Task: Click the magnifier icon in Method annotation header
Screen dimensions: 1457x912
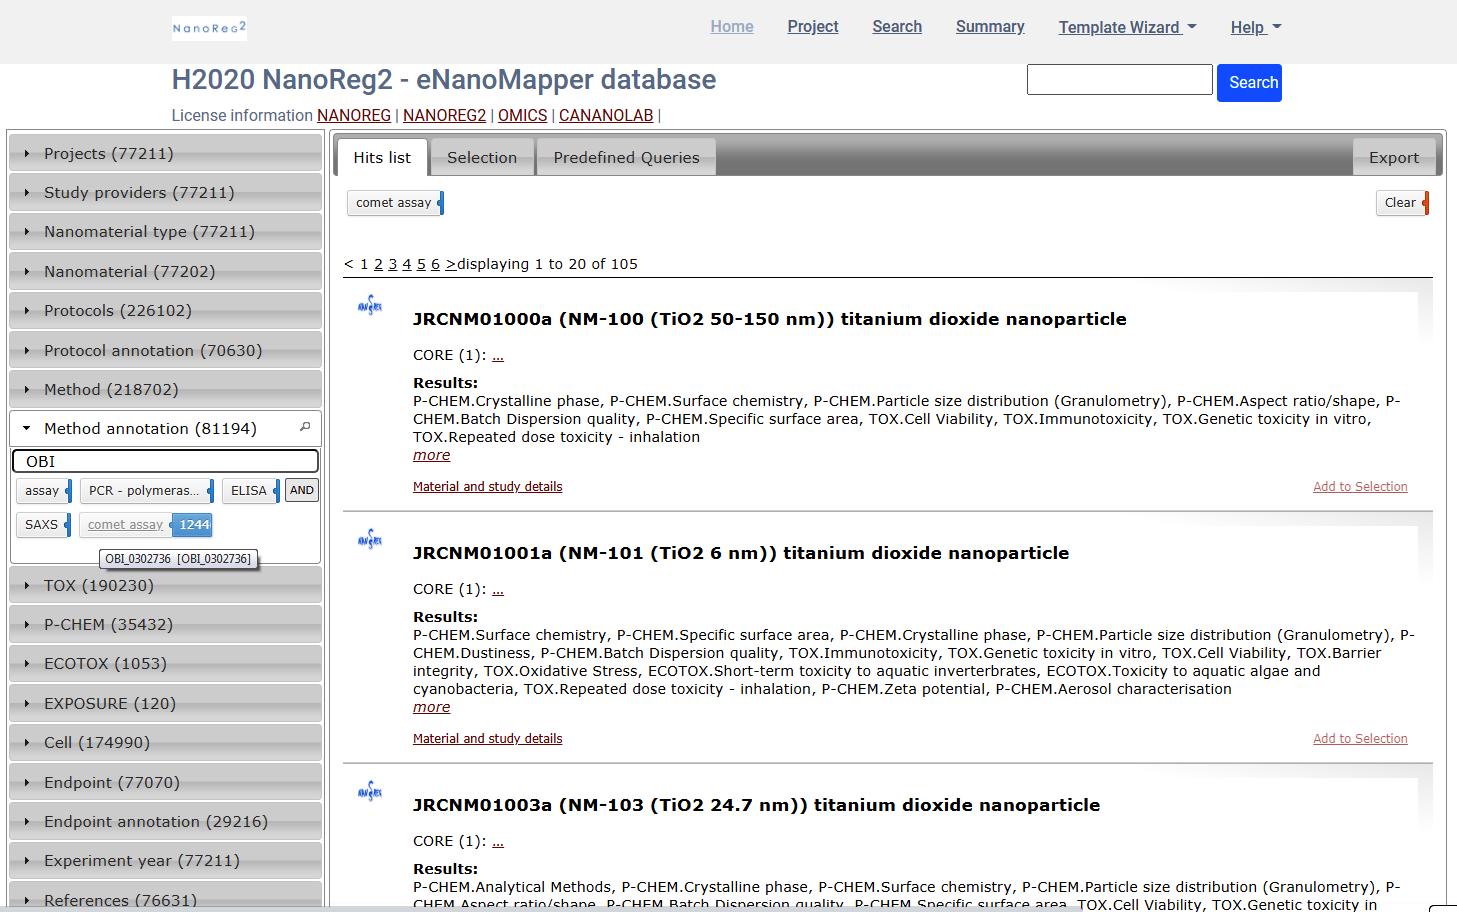Action: coord(305,427)
